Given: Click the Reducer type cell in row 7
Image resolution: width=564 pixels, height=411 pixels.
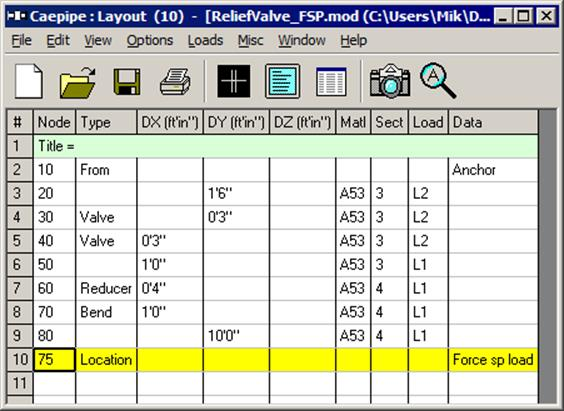Looking at the screenshot, I should [106, 288].
